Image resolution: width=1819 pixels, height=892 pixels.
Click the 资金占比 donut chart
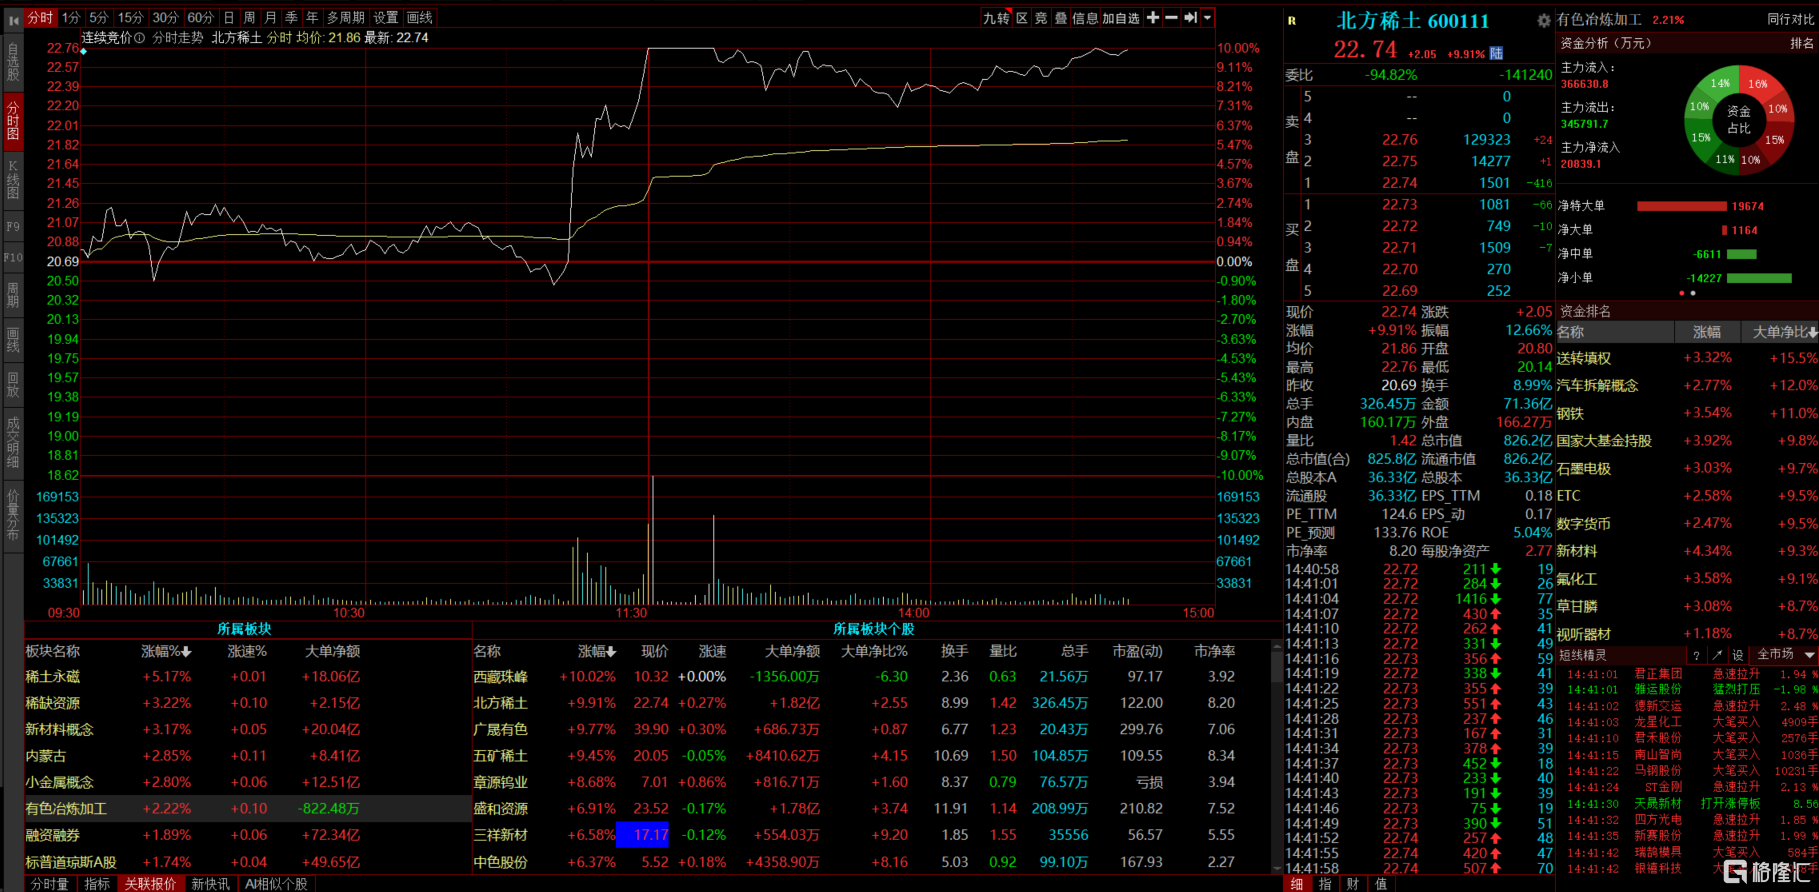pyautogui.click(x=1738, y=119)
